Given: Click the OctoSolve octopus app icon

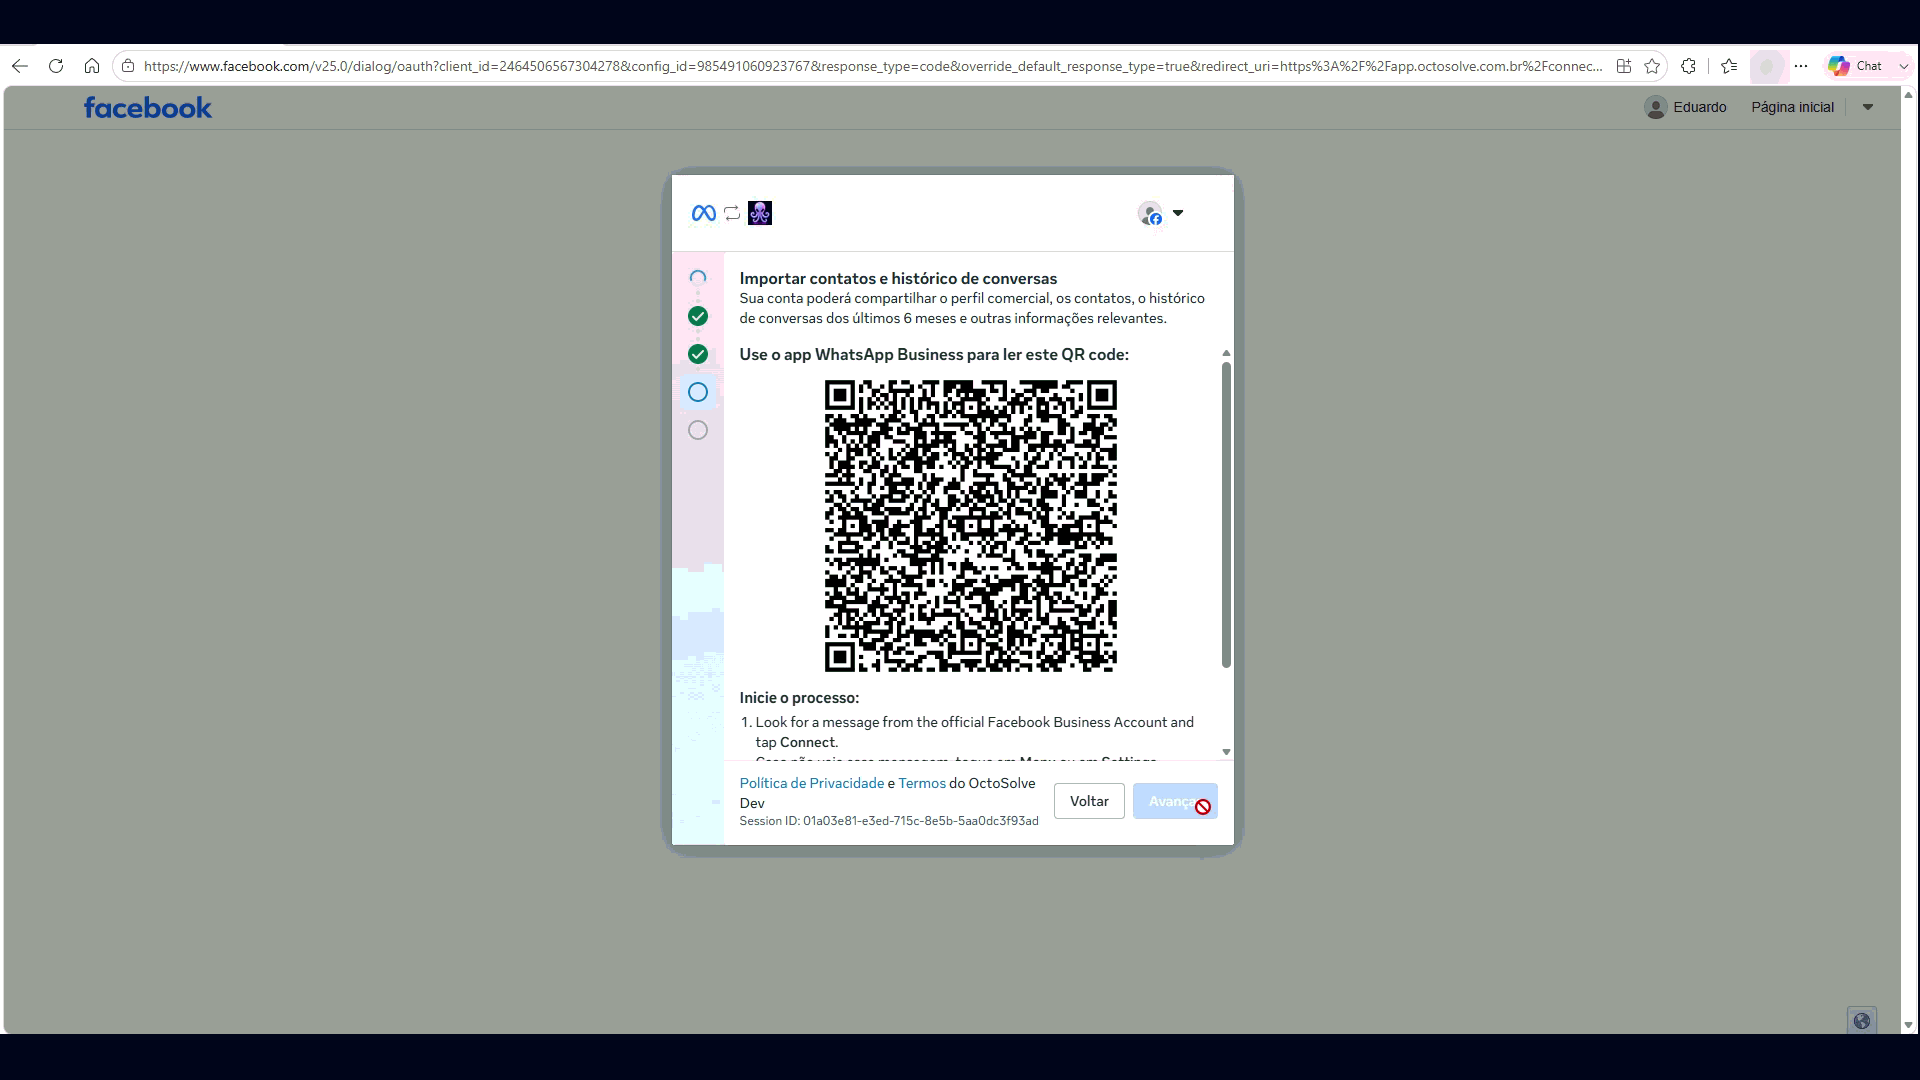Looking at the screenshot, I should (x=760, y=213).
